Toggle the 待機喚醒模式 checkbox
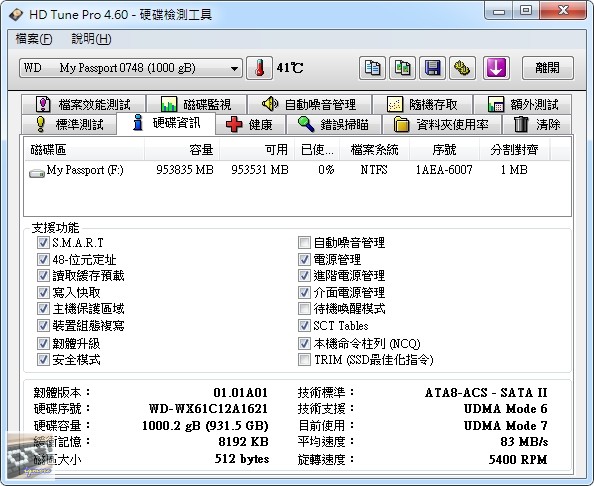594x486 pixels. tap(304, 309)
